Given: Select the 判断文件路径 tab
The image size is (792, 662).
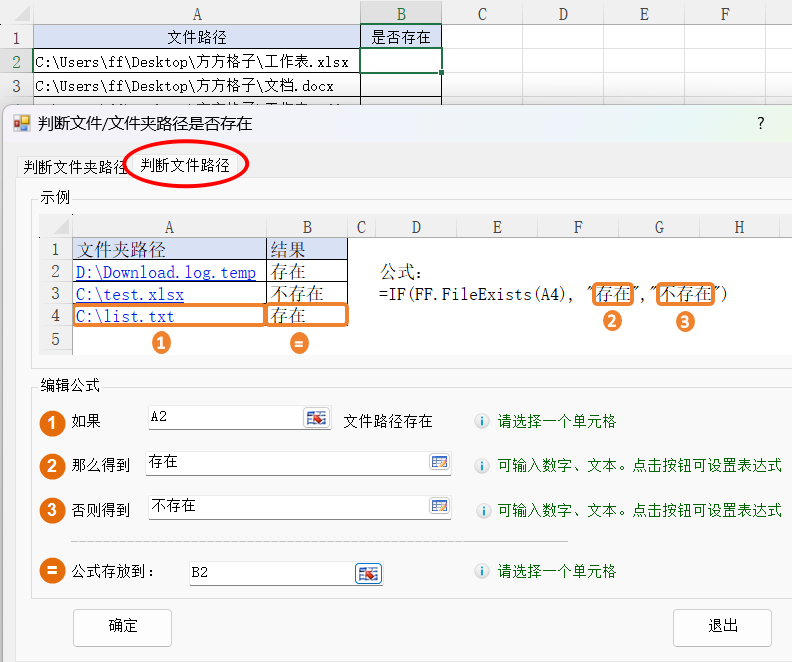Looking at the screenshot, I should tap(185, 165).
